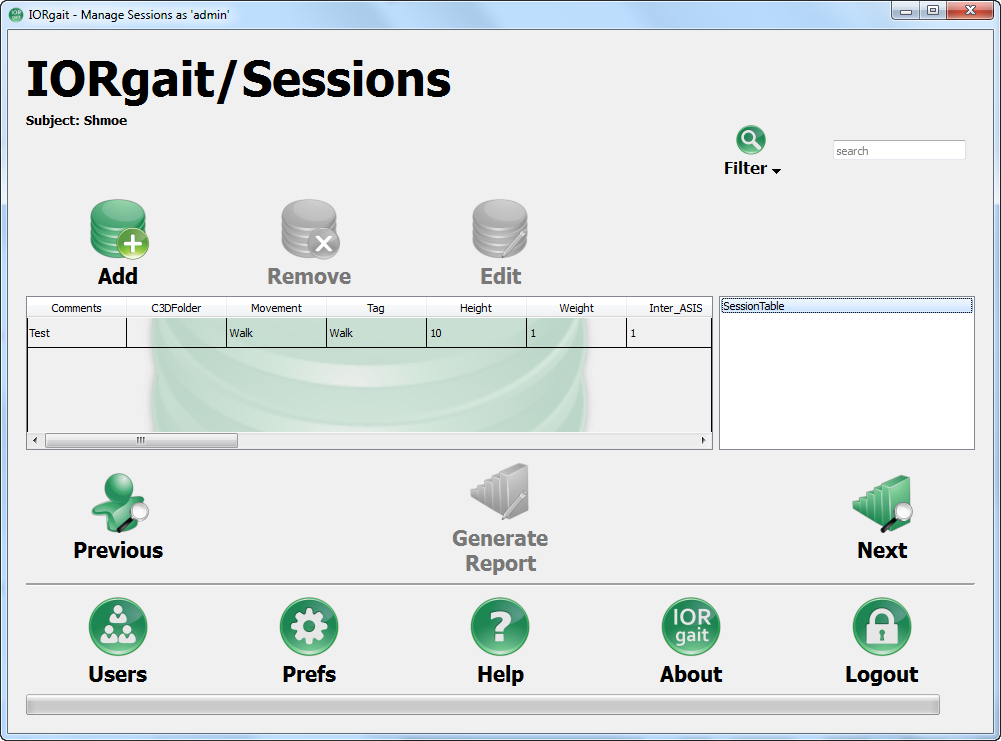The image size is (1001, 741).
Task: Select the Weight cell with value 1
Action: point(576,333)
